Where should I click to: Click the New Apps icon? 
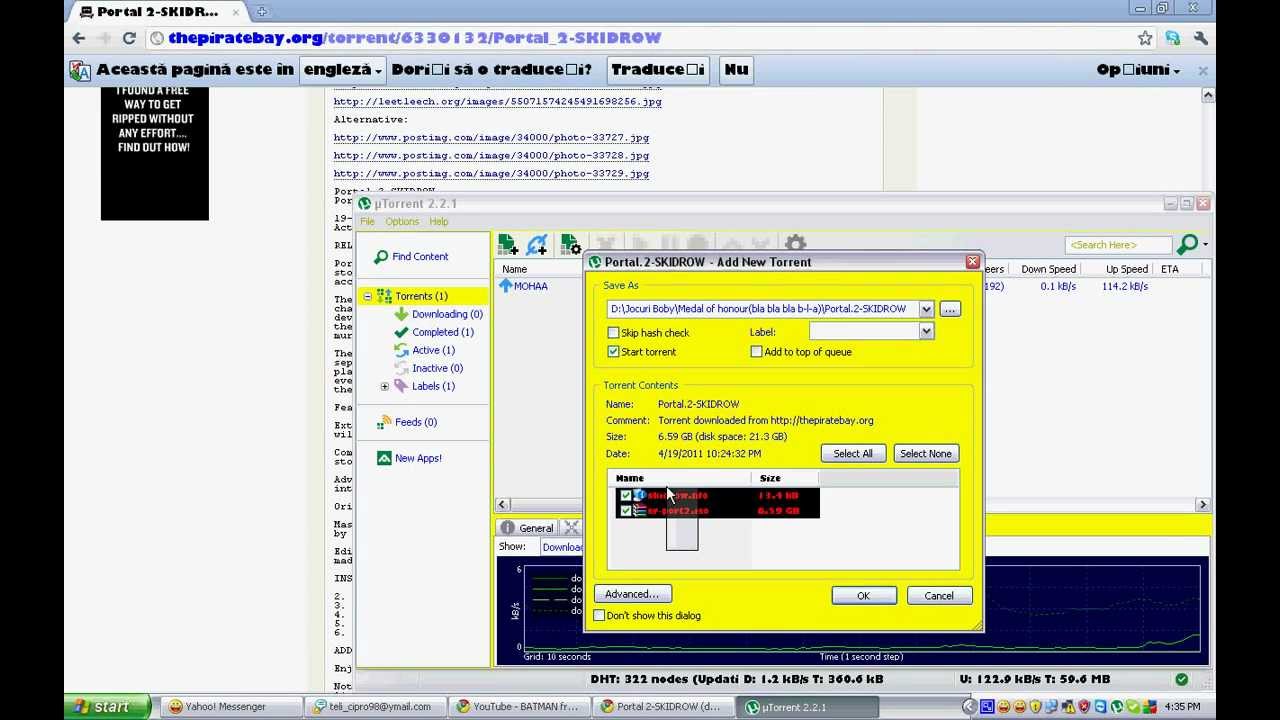384,458
